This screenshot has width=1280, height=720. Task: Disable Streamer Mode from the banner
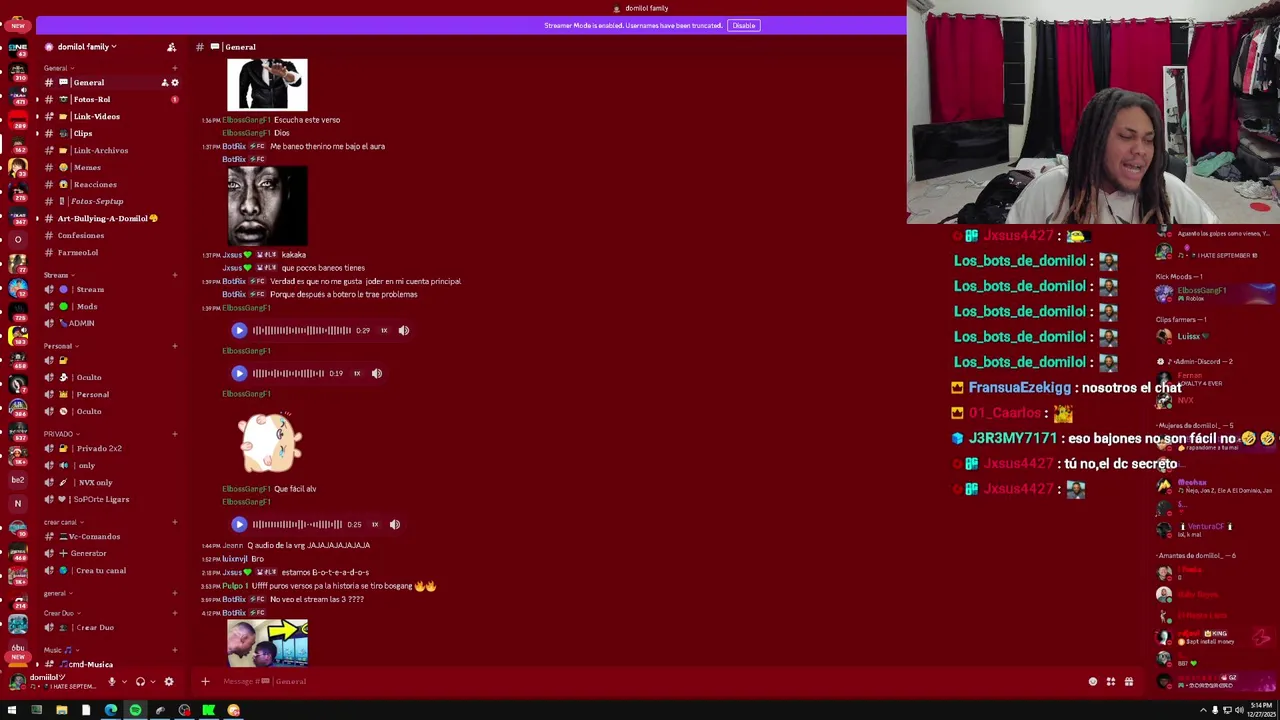pos(743,25)
